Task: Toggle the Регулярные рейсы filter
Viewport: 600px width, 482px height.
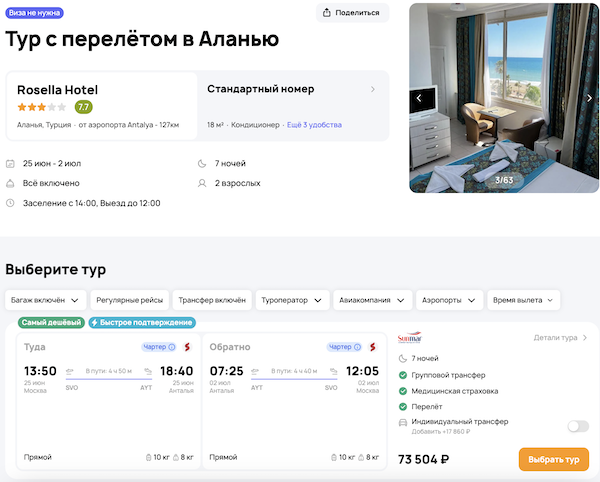Action: [129, 300]
